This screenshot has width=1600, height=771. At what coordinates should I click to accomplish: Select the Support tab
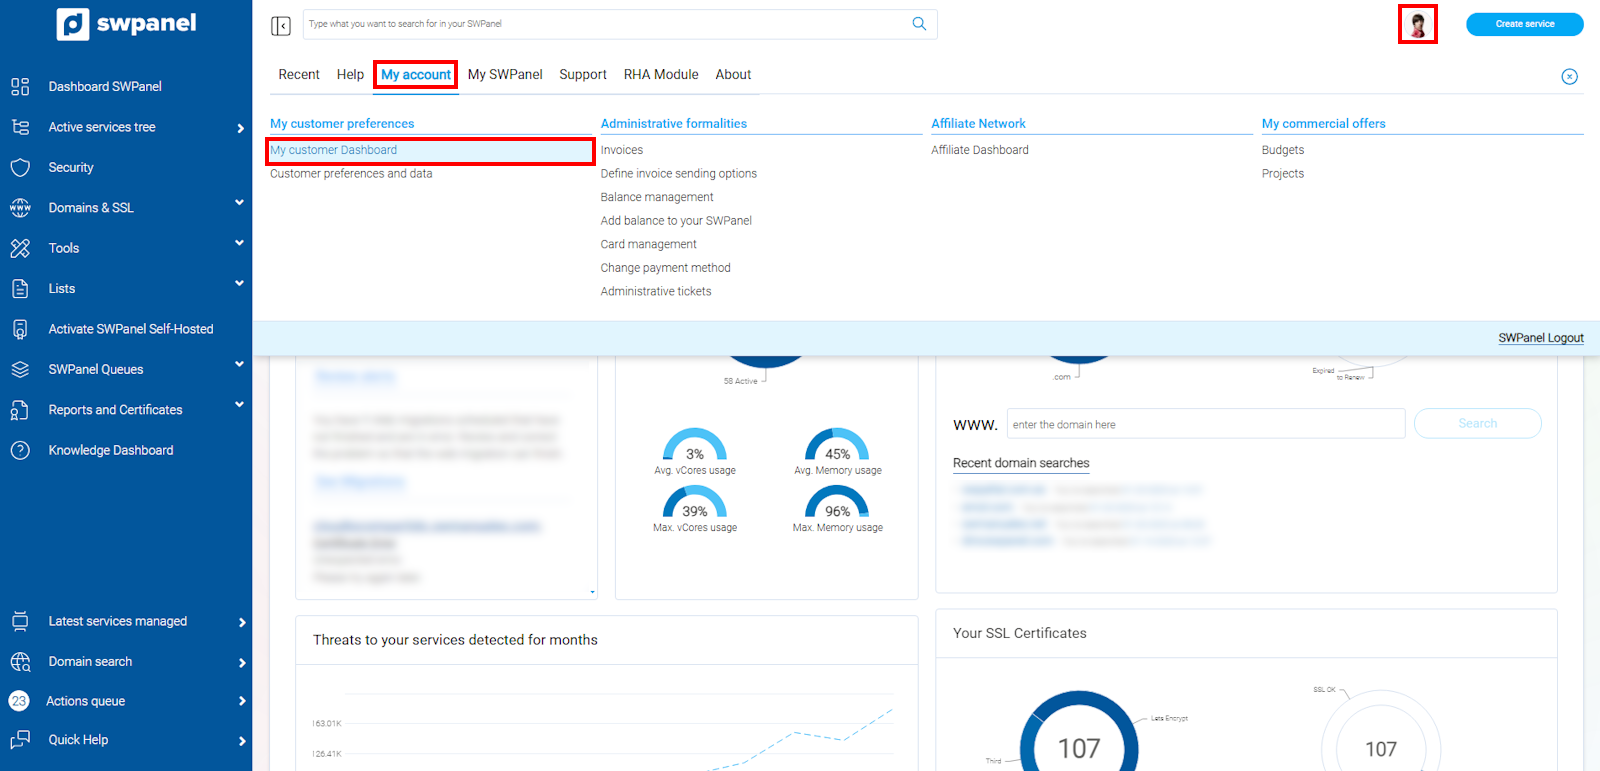[583, 75]
